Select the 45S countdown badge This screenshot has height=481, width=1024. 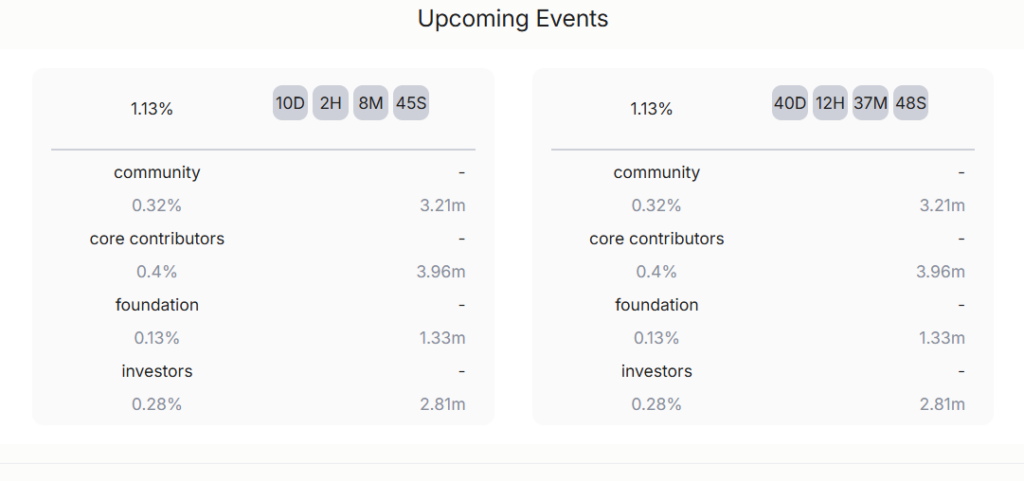click(411, 103)
